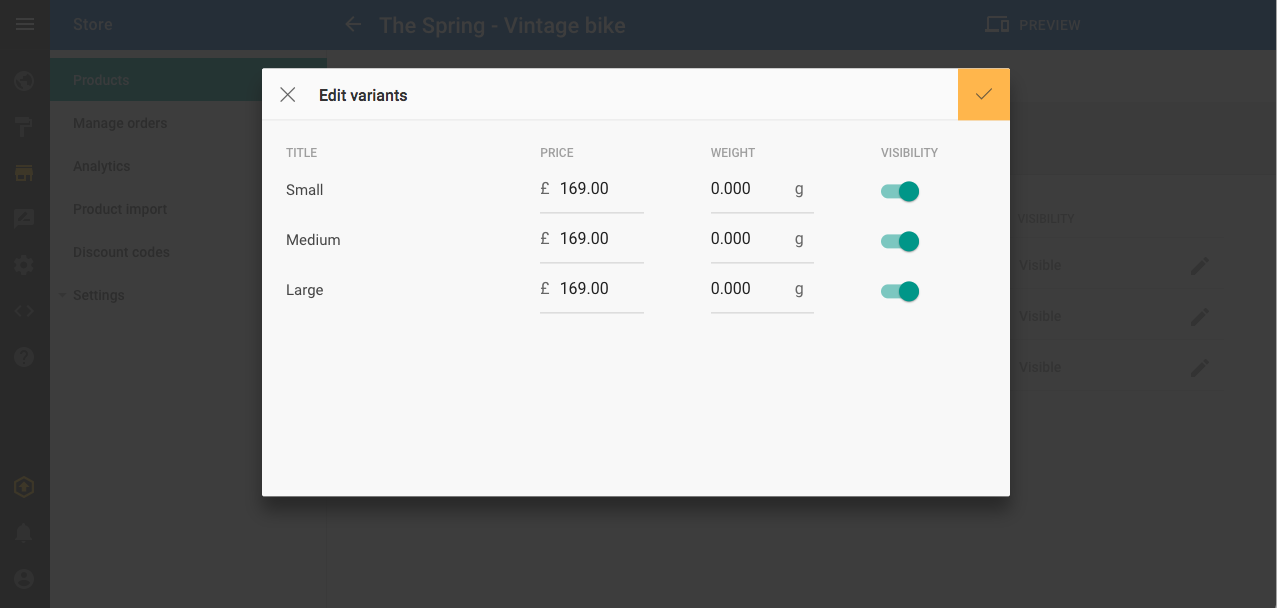This screenshot has height=608, width=1277.
Task: Open the Manage orders menu item
Action: 120,123
